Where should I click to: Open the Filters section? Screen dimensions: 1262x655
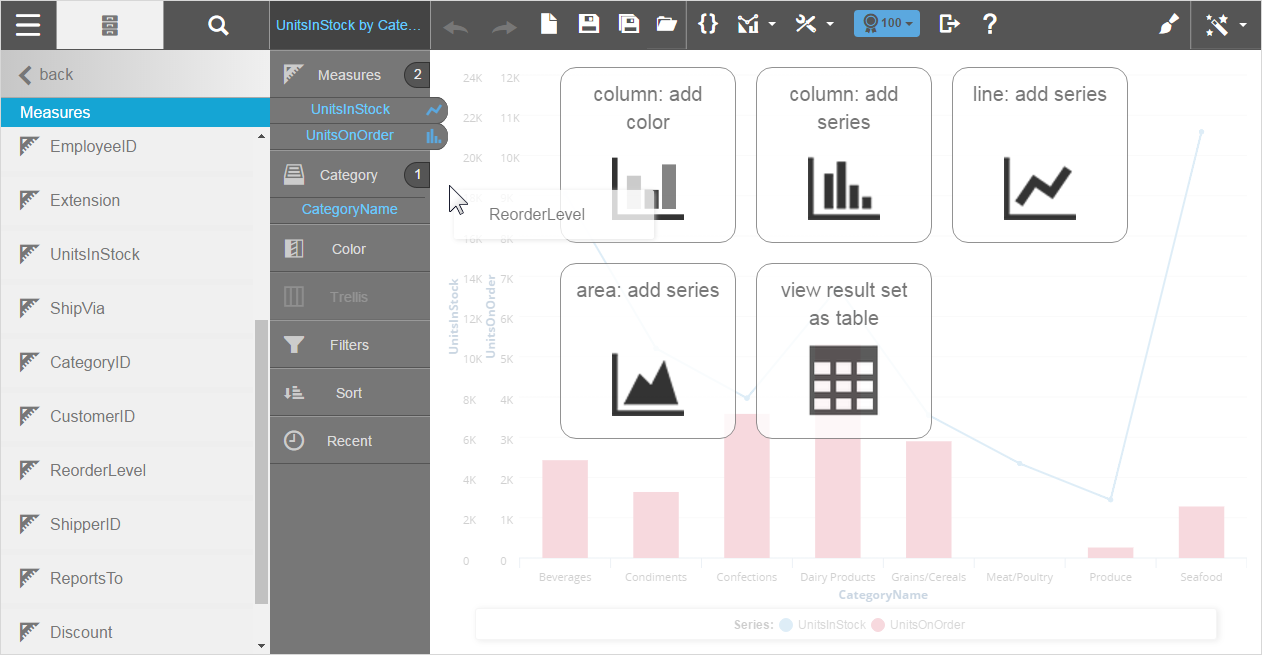[349, 345]
